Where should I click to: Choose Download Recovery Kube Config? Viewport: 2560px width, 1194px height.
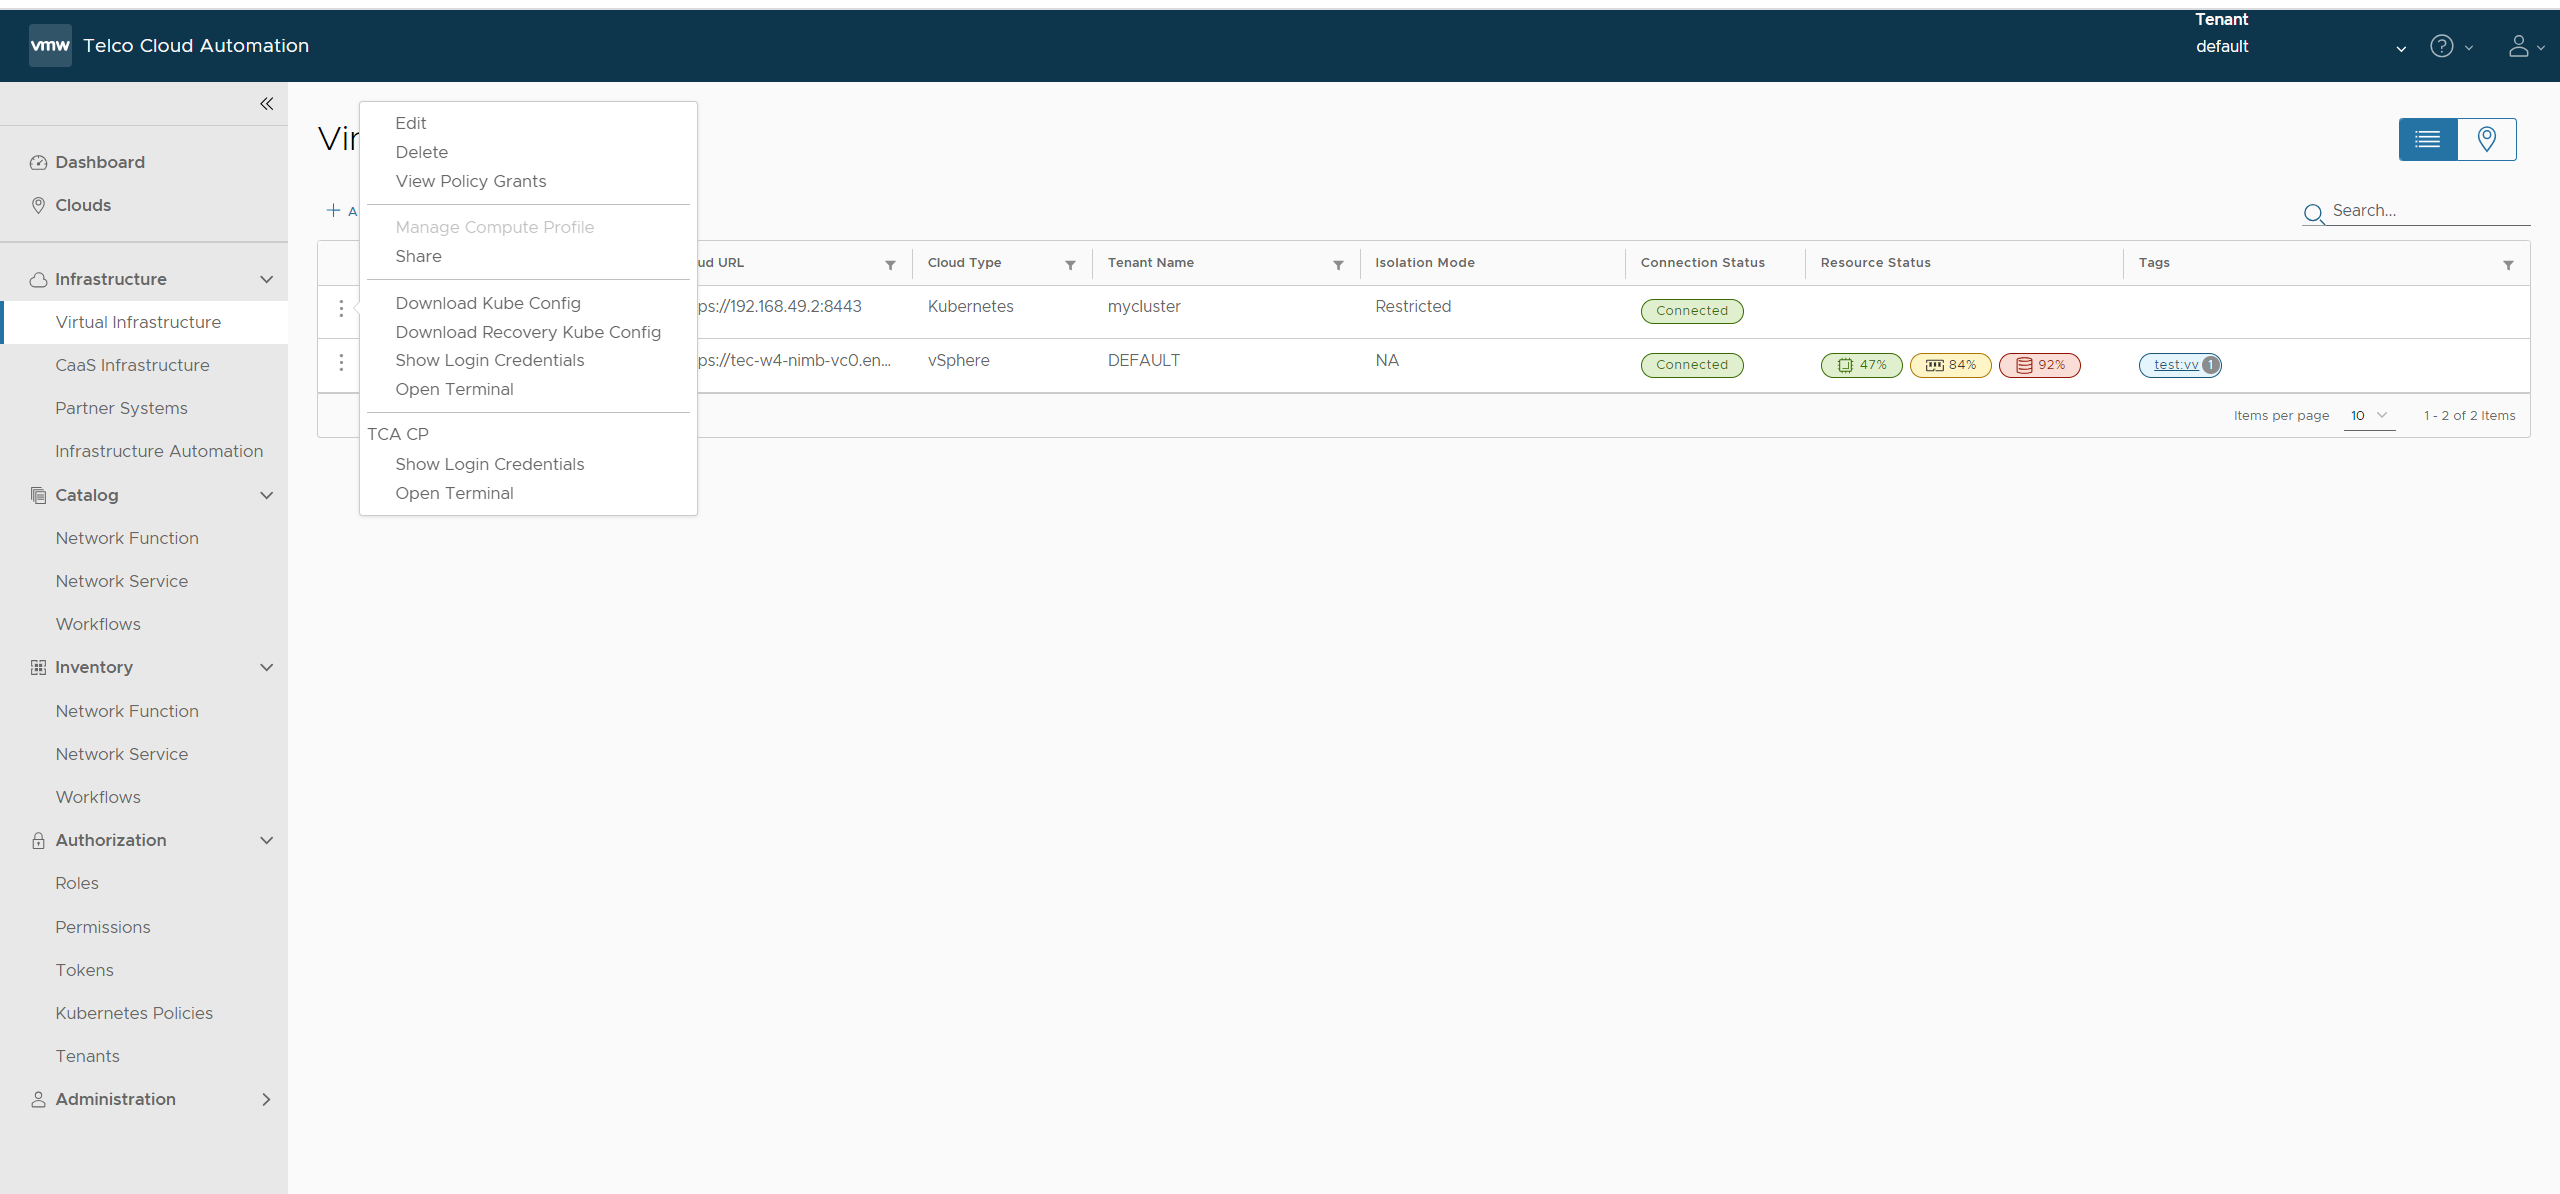point(528,332)
